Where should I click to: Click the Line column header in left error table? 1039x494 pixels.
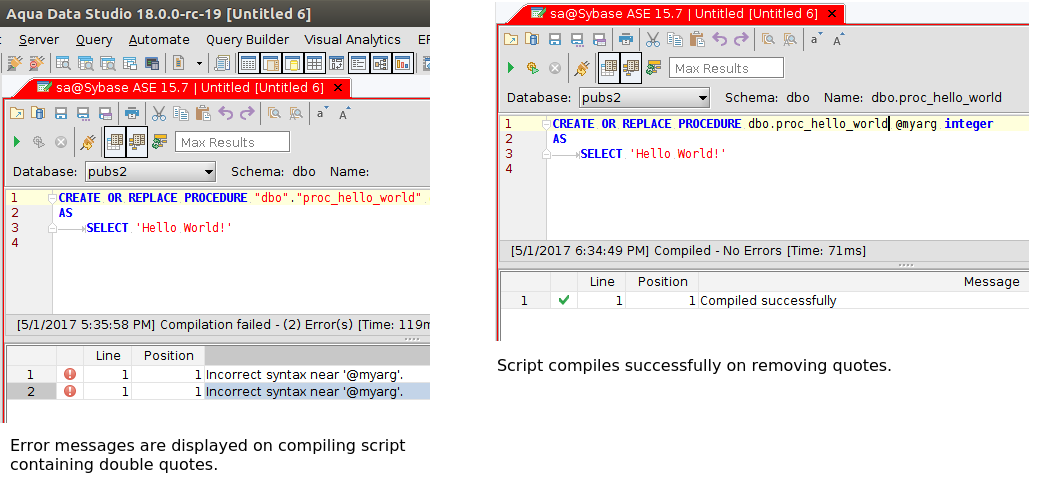point(108,356)
